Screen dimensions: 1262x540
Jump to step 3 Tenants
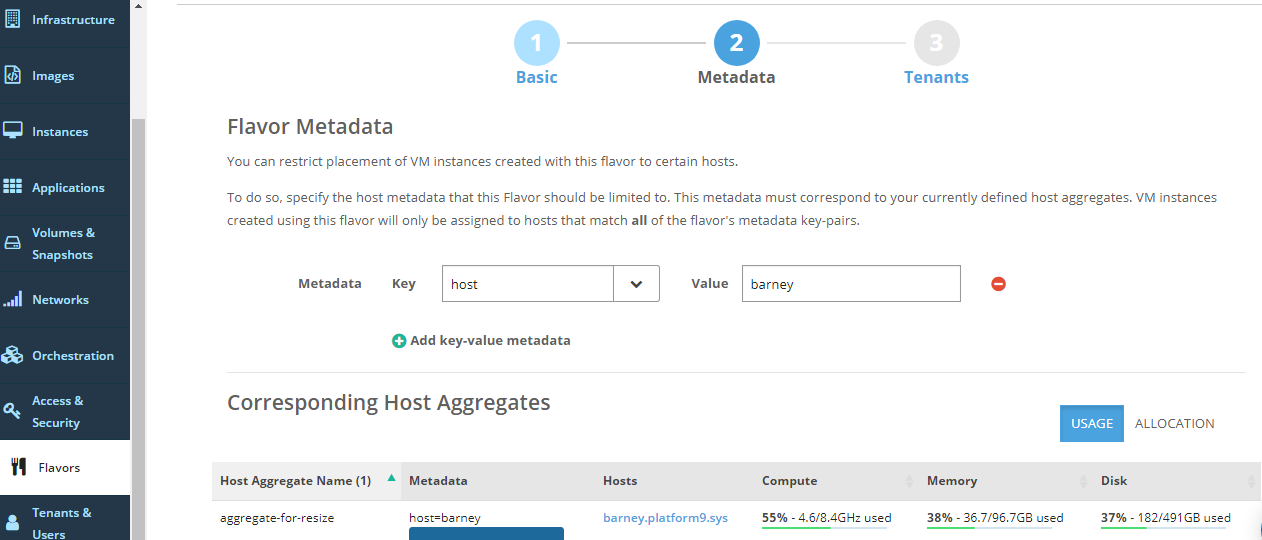[936, 44]
